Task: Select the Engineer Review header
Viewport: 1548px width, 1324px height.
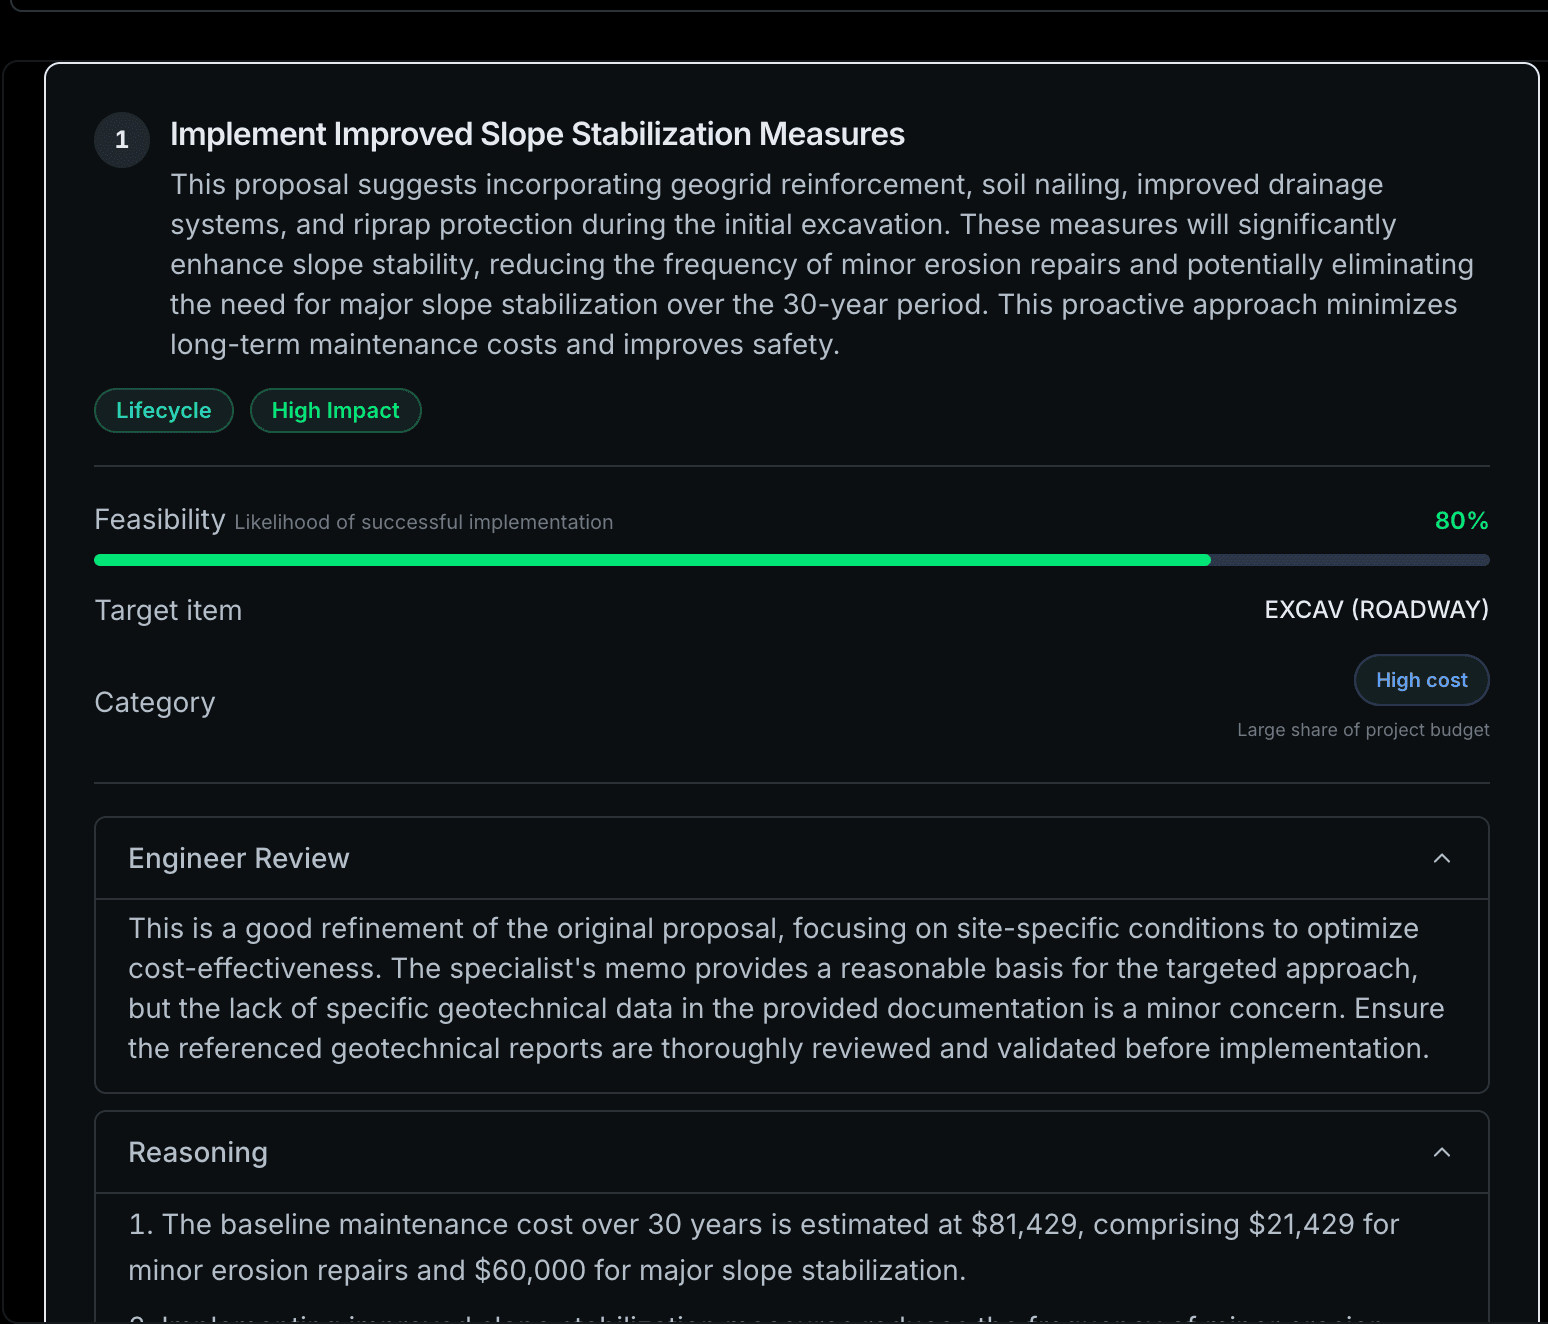Action: click(238, 858)
